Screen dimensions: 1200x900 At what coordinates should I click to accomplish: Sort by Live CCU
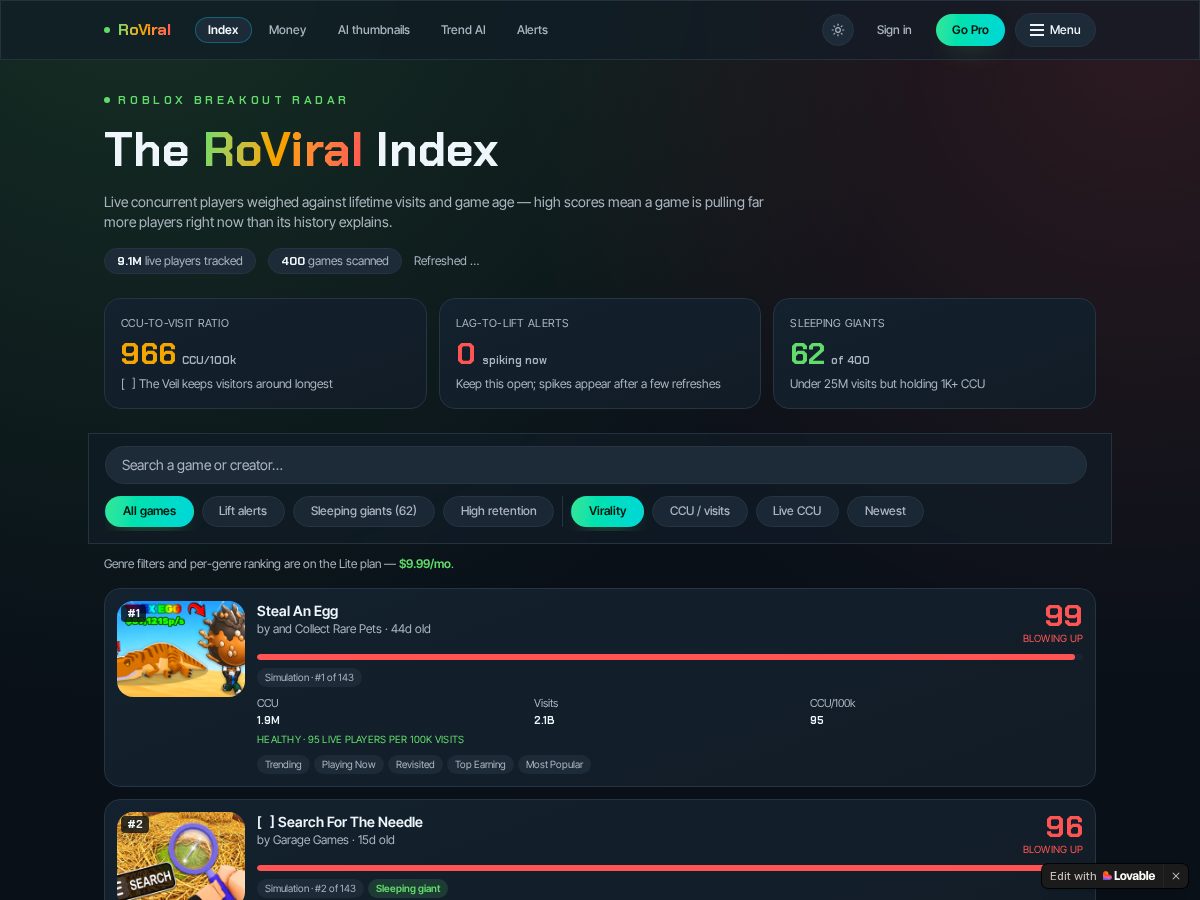(797, 511)
